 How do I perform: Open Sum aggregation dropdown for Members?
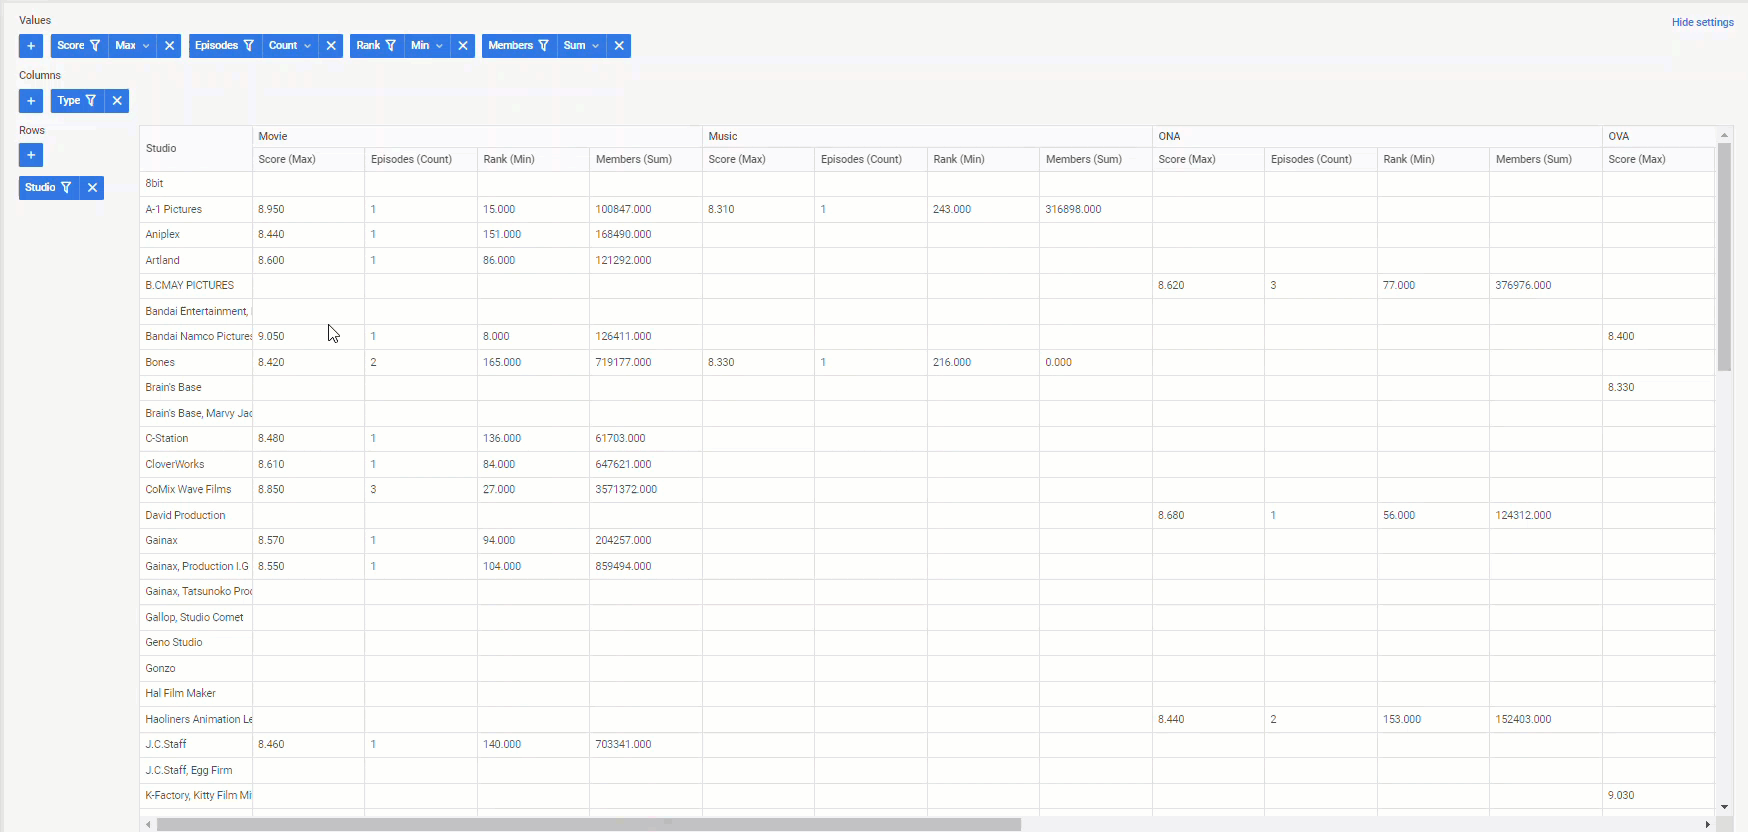point(581,46)
